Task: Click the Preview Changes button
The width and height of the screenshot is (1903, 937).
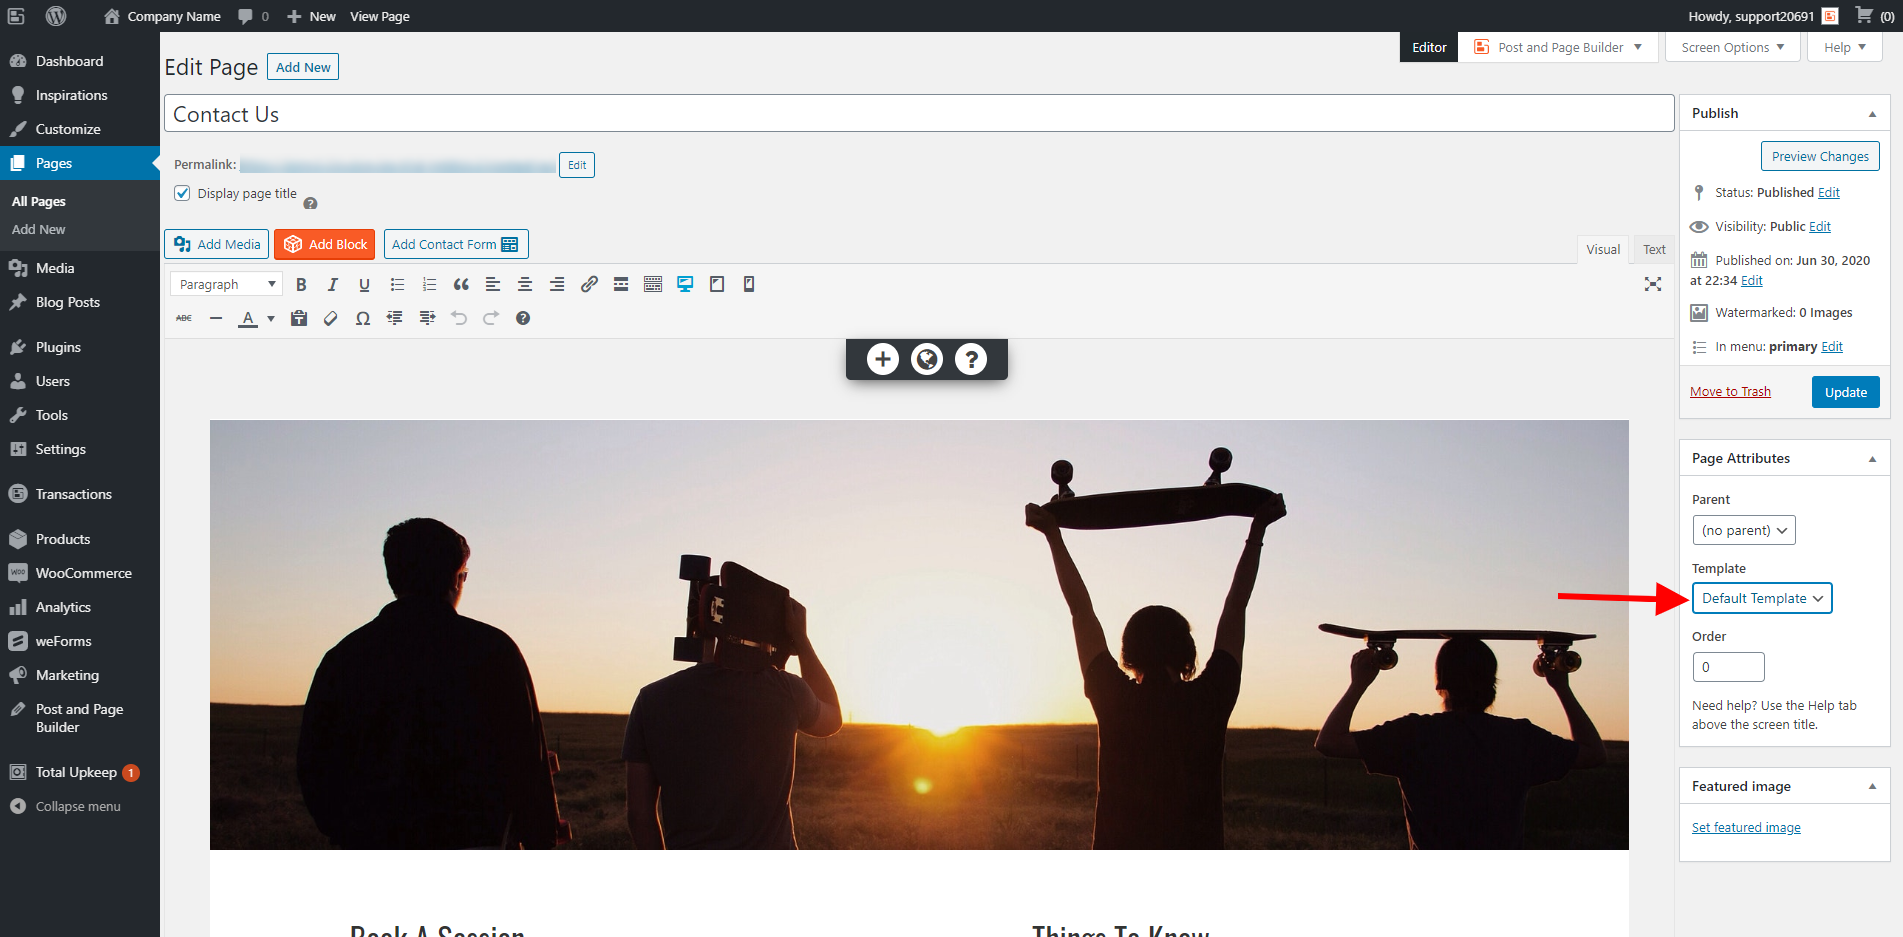Action: [1819, 156]
